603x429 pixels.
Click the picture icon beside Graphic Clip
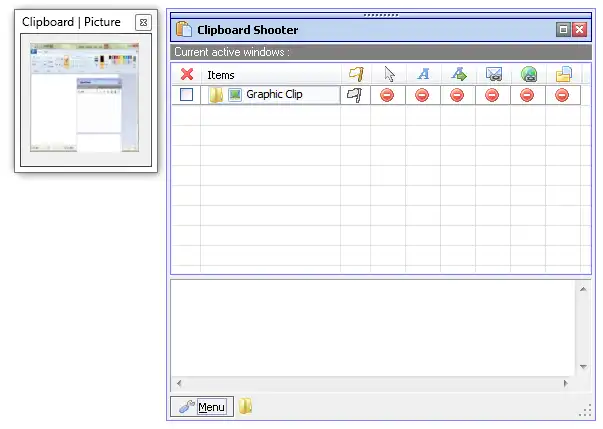pos(235,95)
